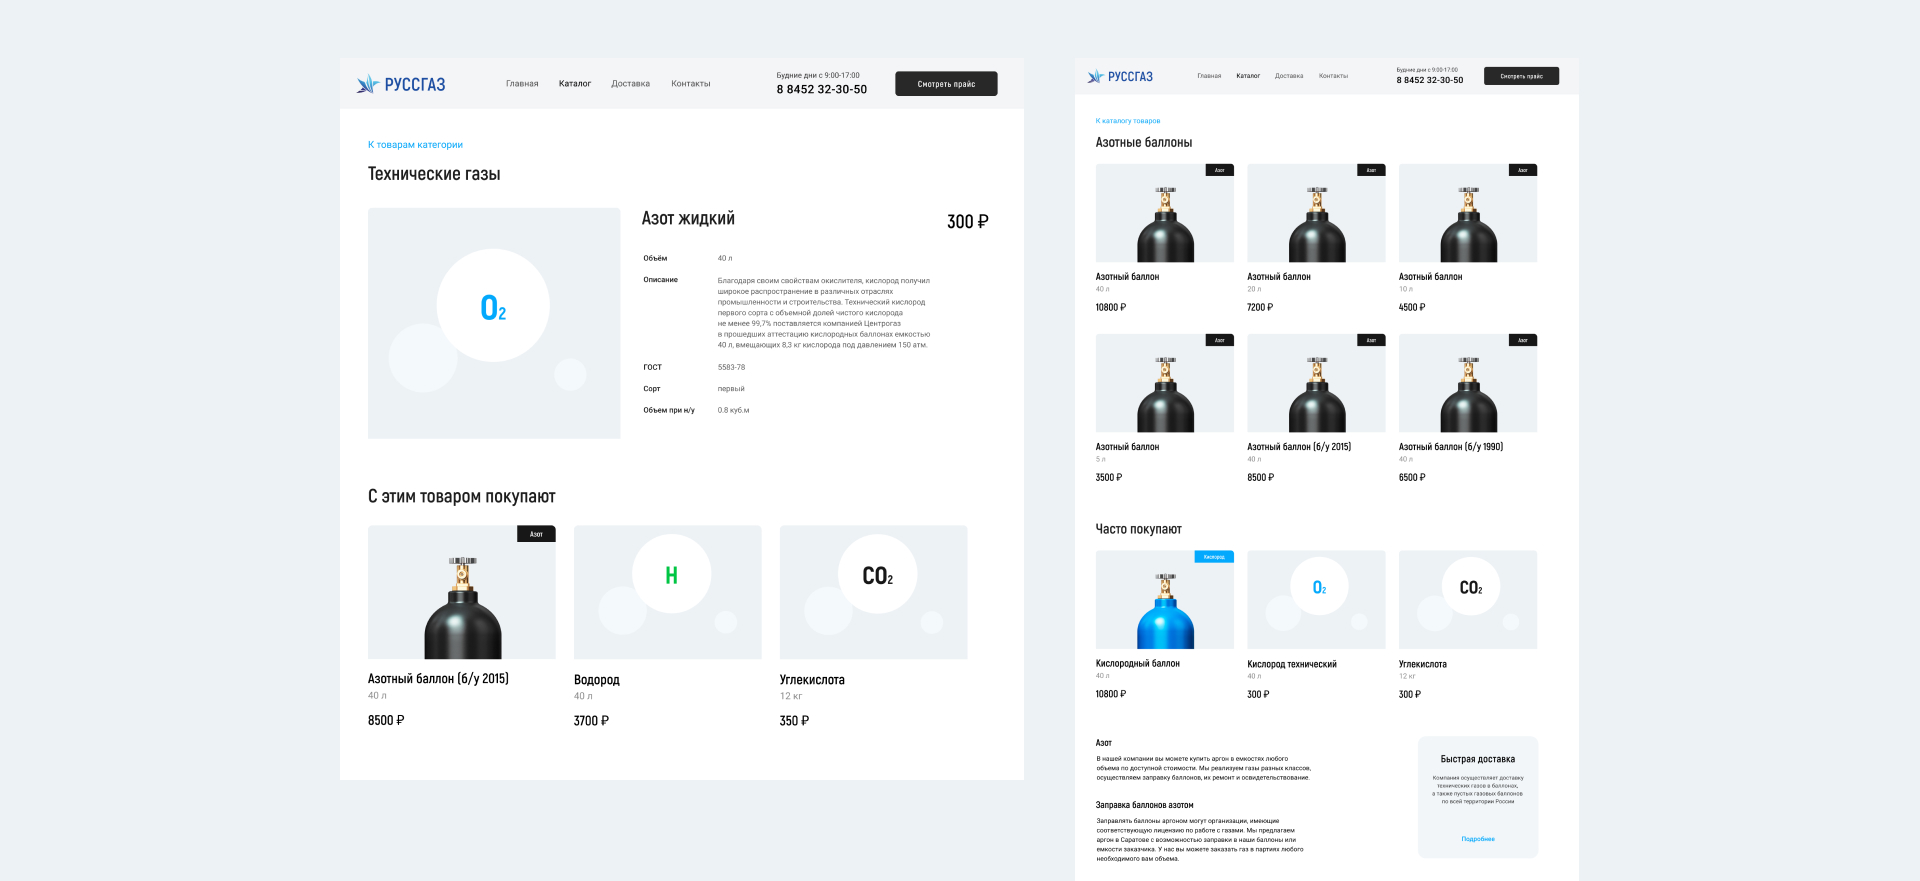The width and height of the screenshot is (1920, 881).
Task: Open the black cylinder image priced 8500 ₽ on left page
Action: coord(462,592)
